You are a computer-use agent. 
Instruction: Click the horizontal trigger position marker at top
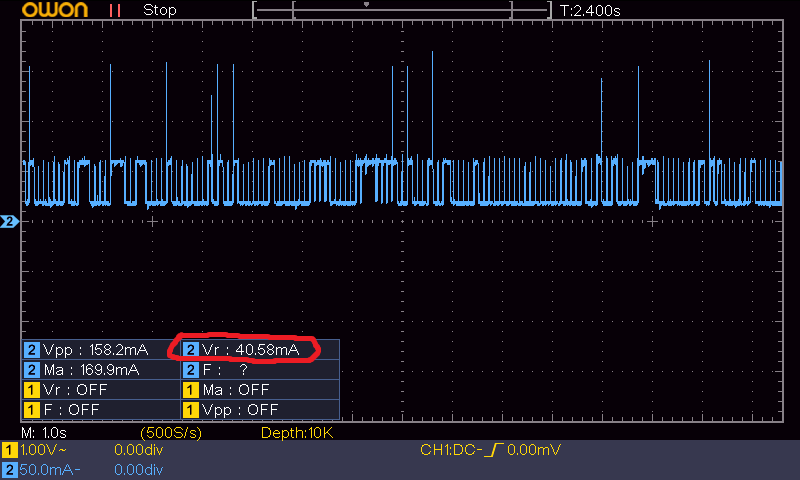click(366, 4)
